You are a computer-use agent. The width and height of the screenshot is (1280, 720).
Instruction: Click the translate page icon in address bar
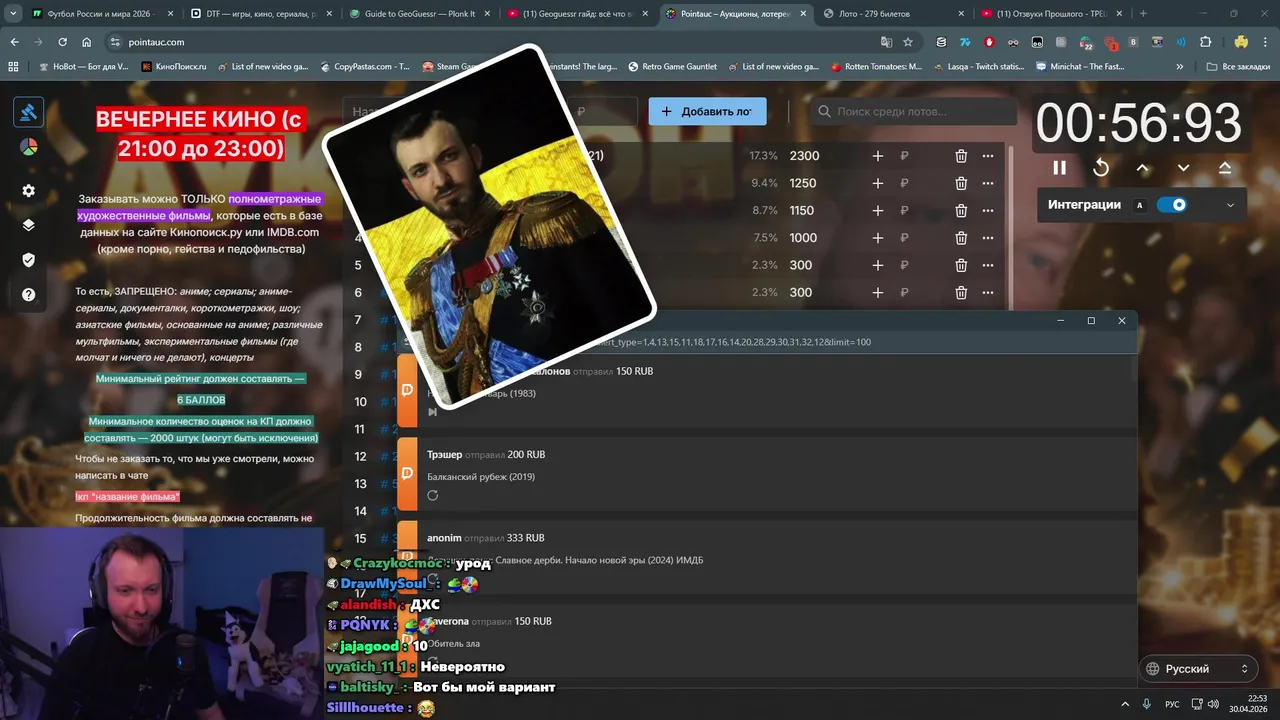(x=886, y=42)
